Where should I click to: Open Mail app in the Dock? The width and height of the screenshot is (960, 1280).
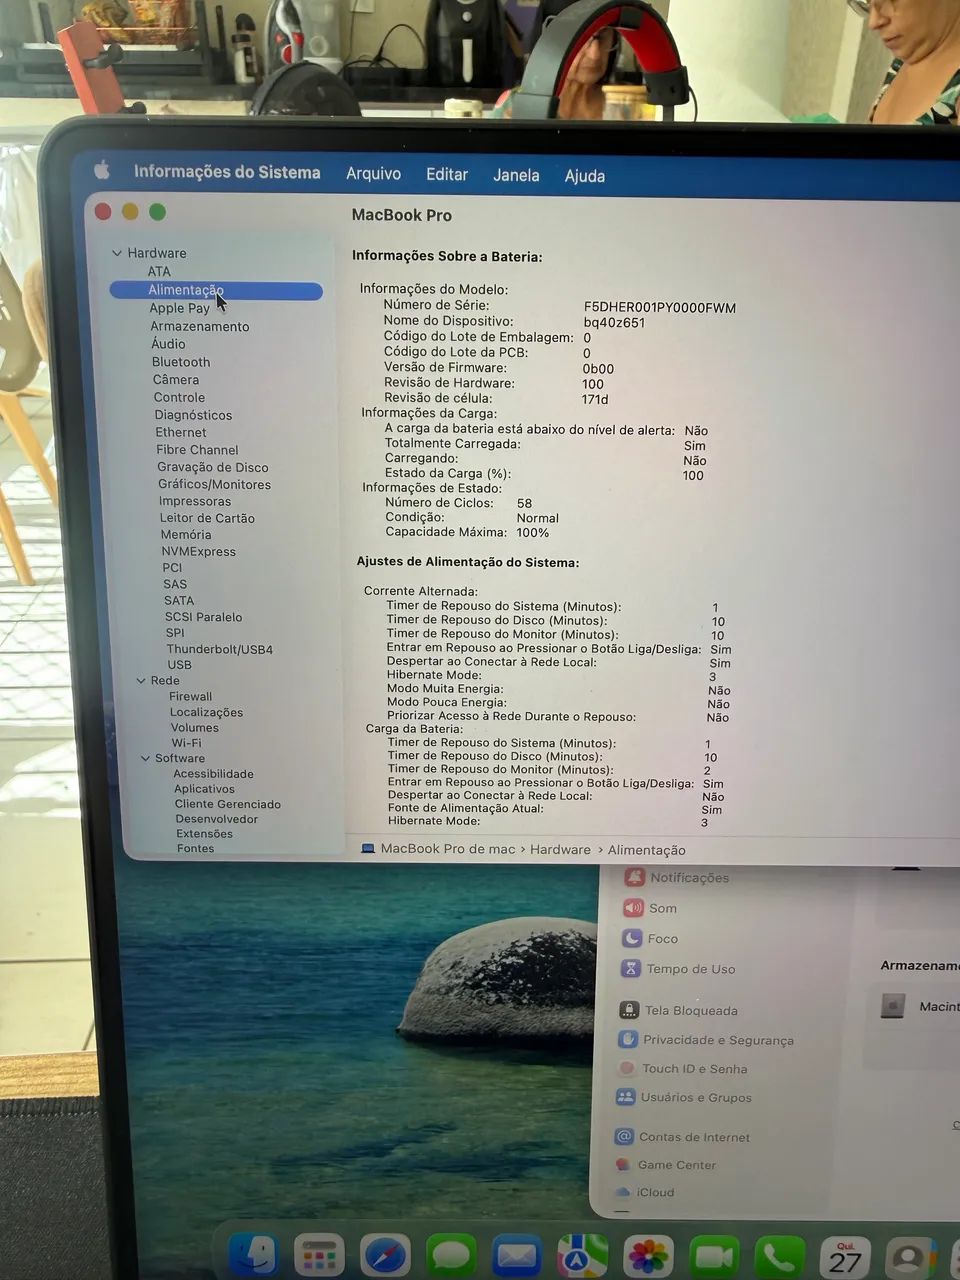click(516, 1256)
